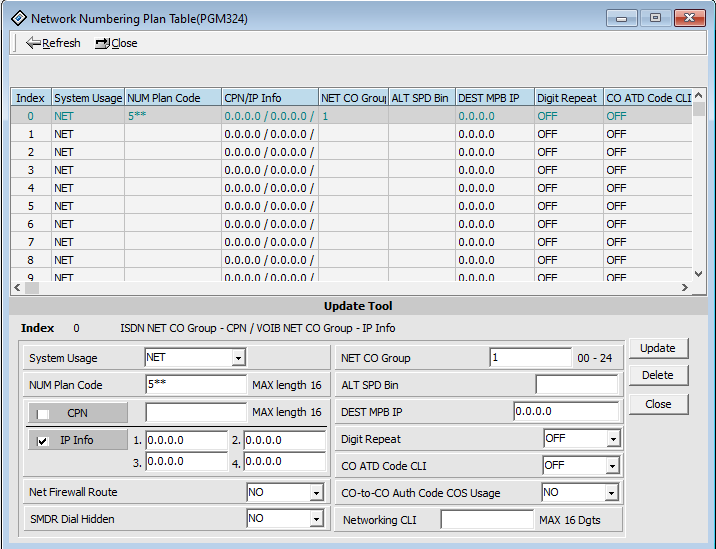Click the Refresh arrow icon in toolbar
Screen dimensions: 716x549
tap(33, 43)
